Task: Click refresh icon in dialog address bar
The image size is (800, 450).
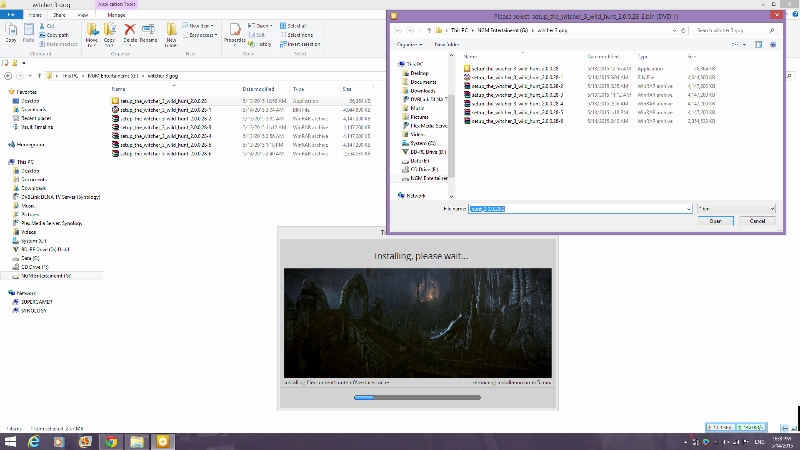Action: pyautogui.click(x=683, y=31)
